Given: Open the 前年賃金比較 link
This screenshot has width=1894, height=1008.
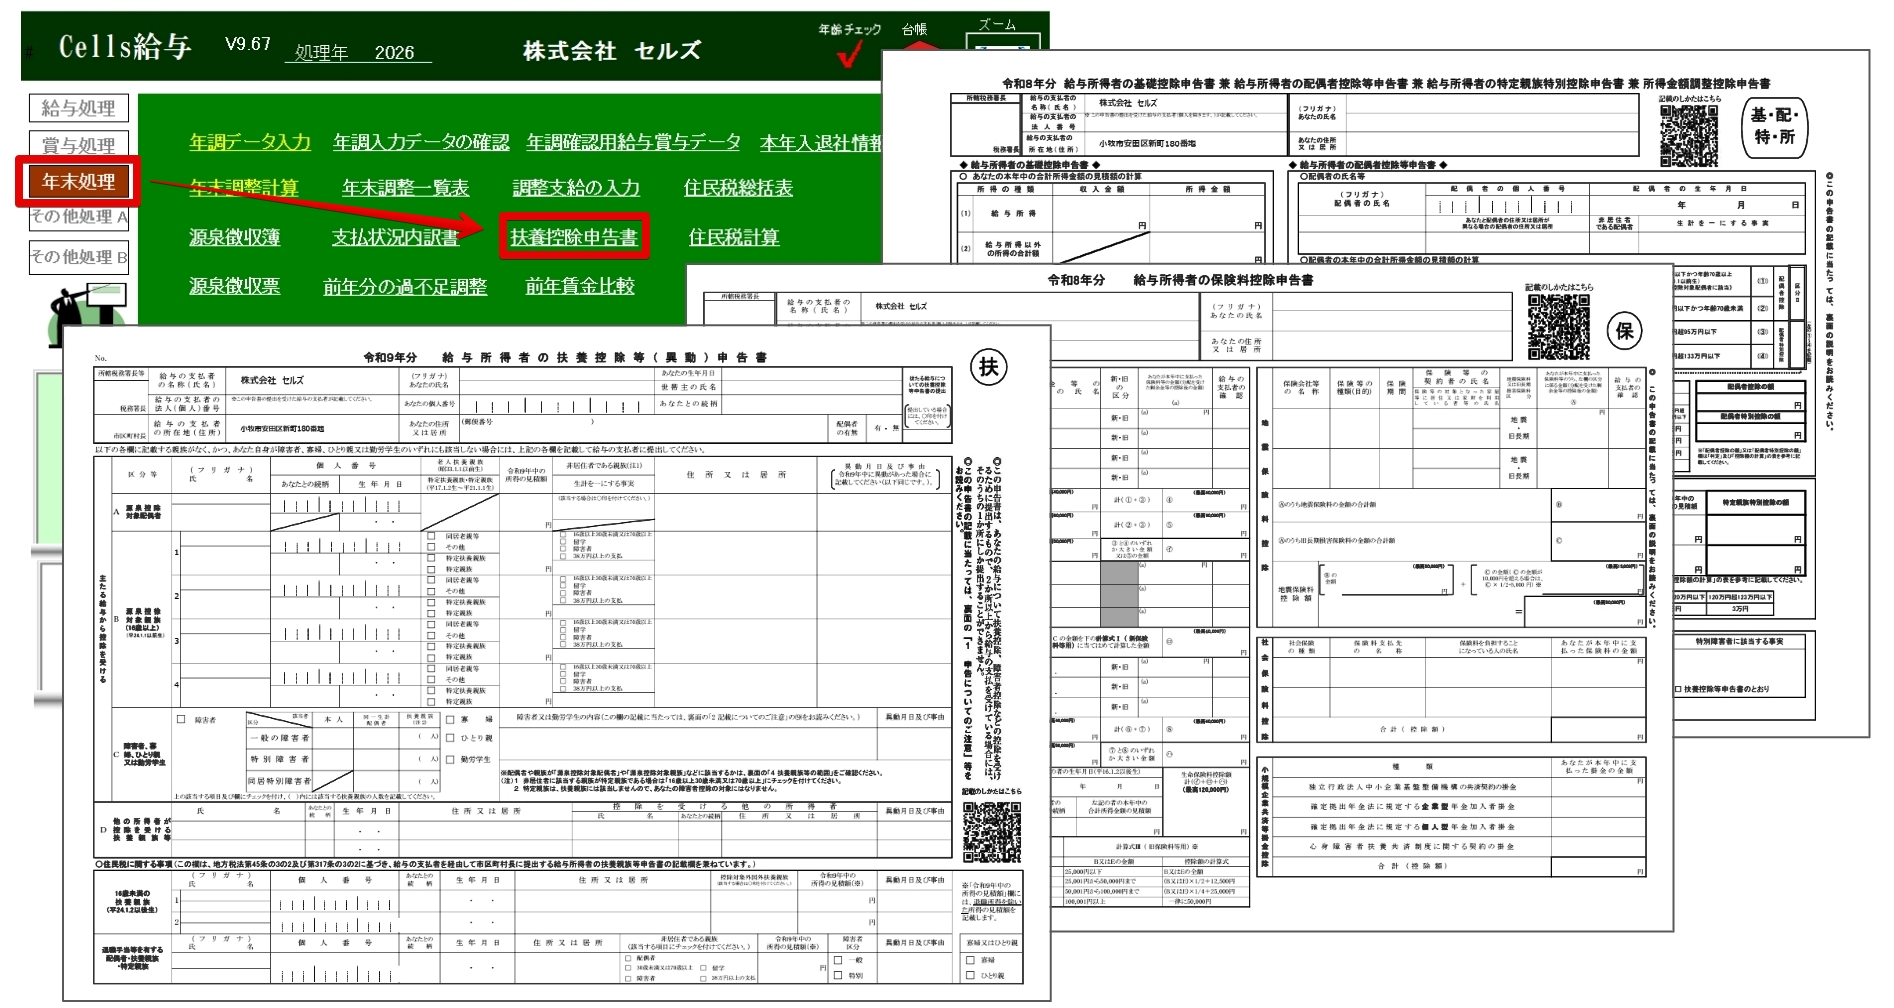Looking at the screenshot, I should [580, 286].
